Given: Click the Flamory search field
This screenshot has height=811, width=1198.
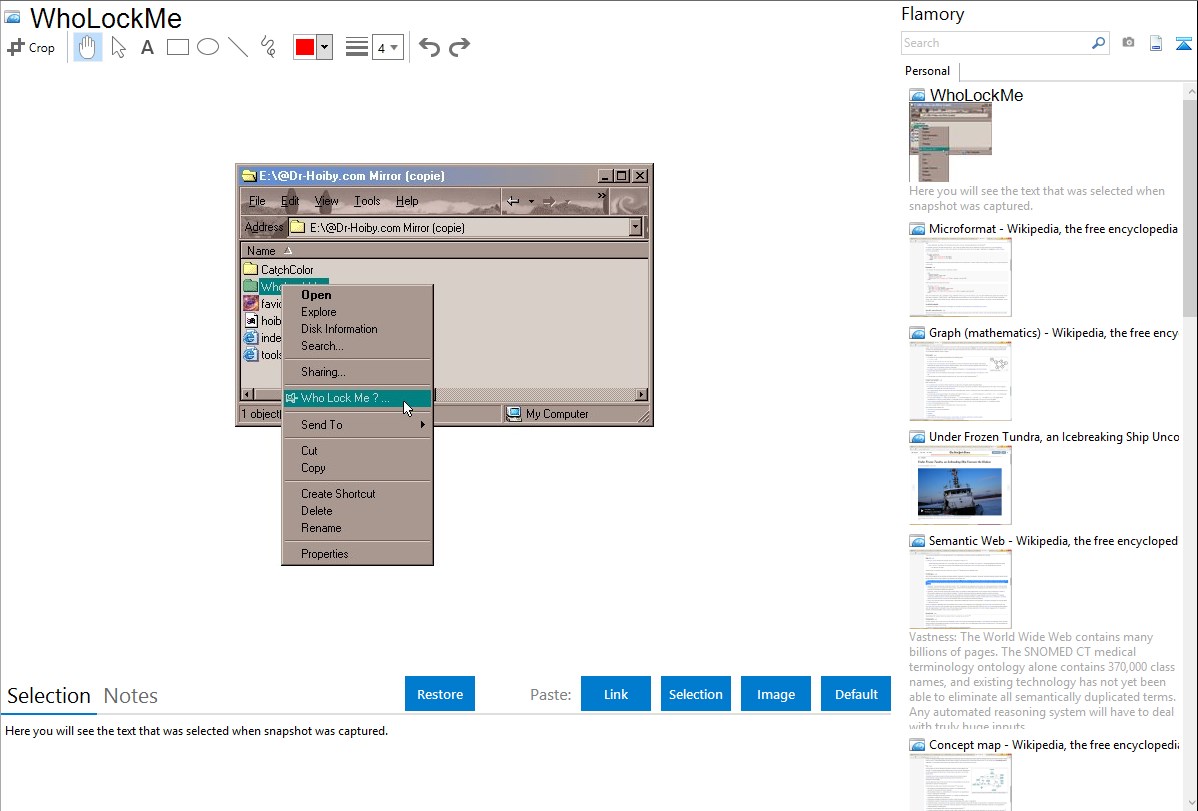Looking at the screenshot, I should point(995,43).
